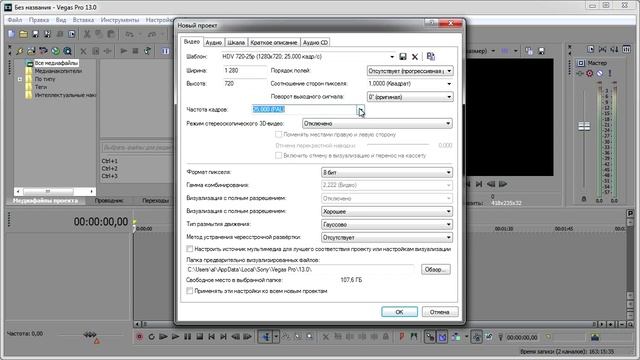The image size is (640, 360).
Task: Click the loop playback icon
Action: (x=151, y=337)
